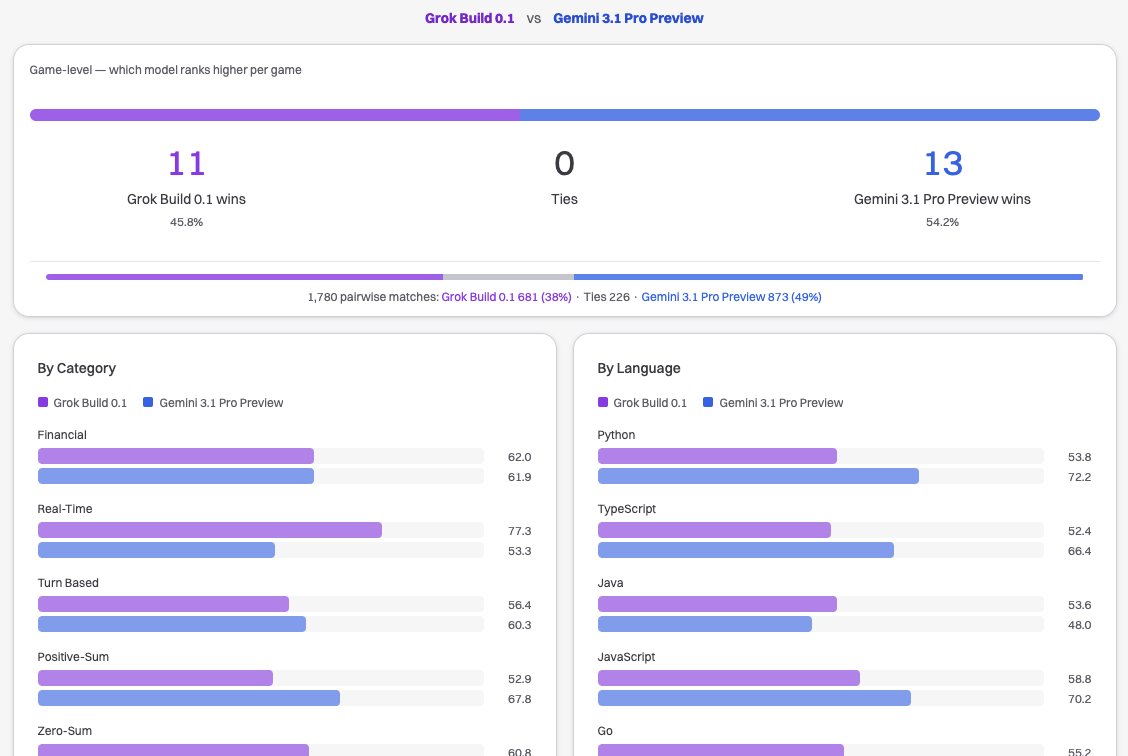Open the Gemini 3.1 Pro Preview header link
This screenshot has height=756, width=1128.
(628, 18)
